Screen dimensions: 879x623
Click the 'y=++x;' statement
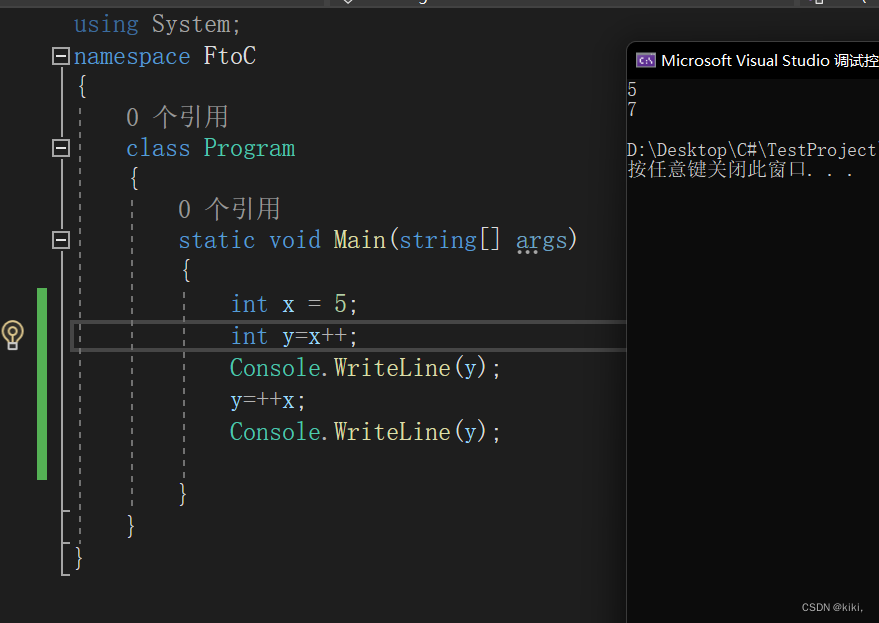[x=268, y=400]
